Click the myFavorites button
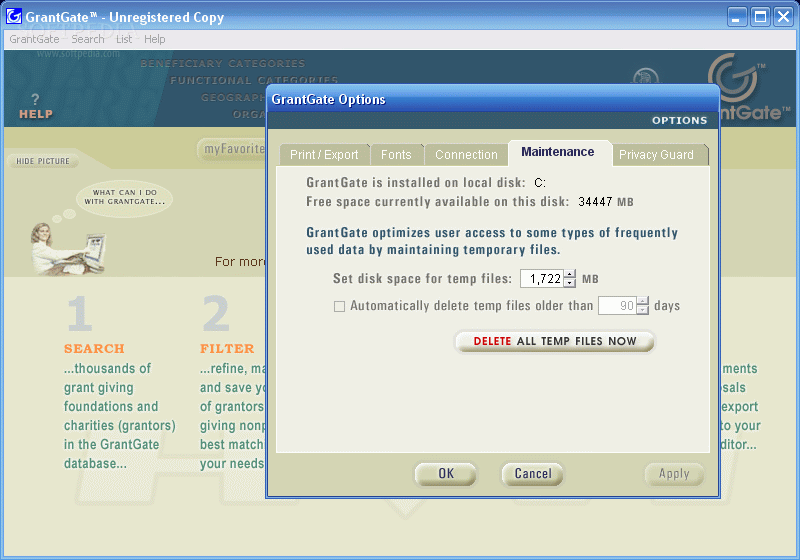Screen dimensions: 800x560 (x=232, y=149)
